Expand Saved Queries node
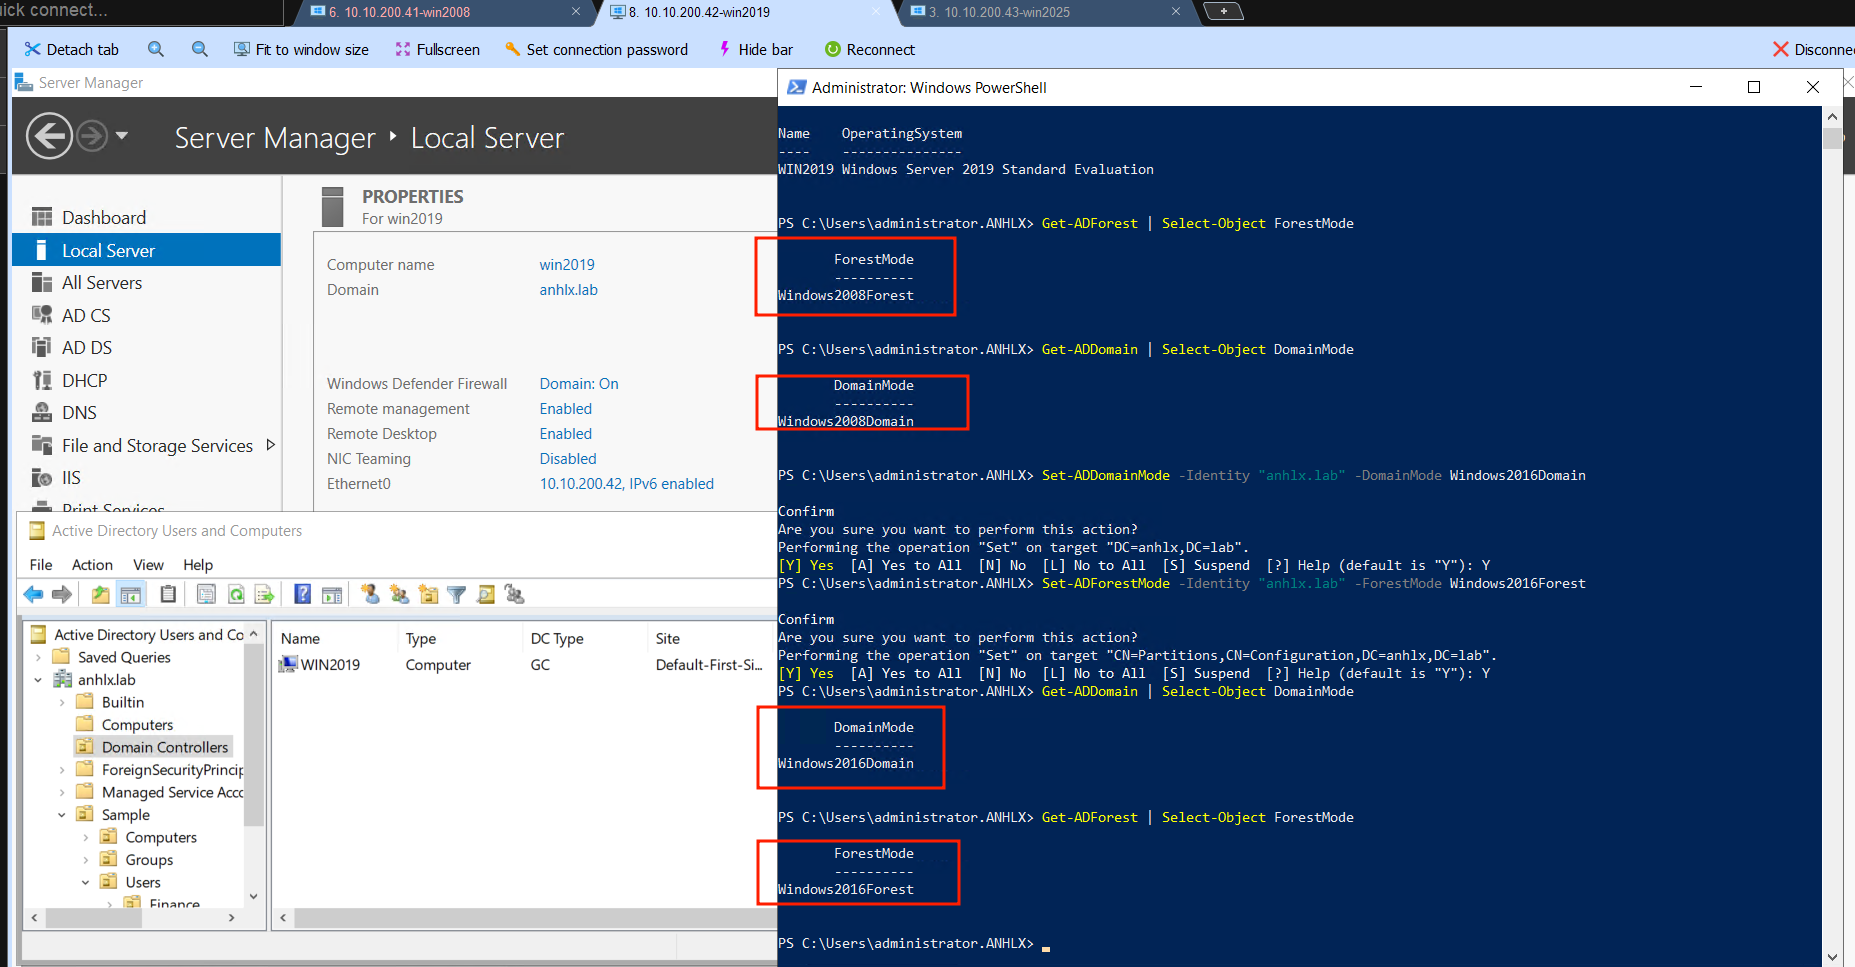 (x=38, y=657)
